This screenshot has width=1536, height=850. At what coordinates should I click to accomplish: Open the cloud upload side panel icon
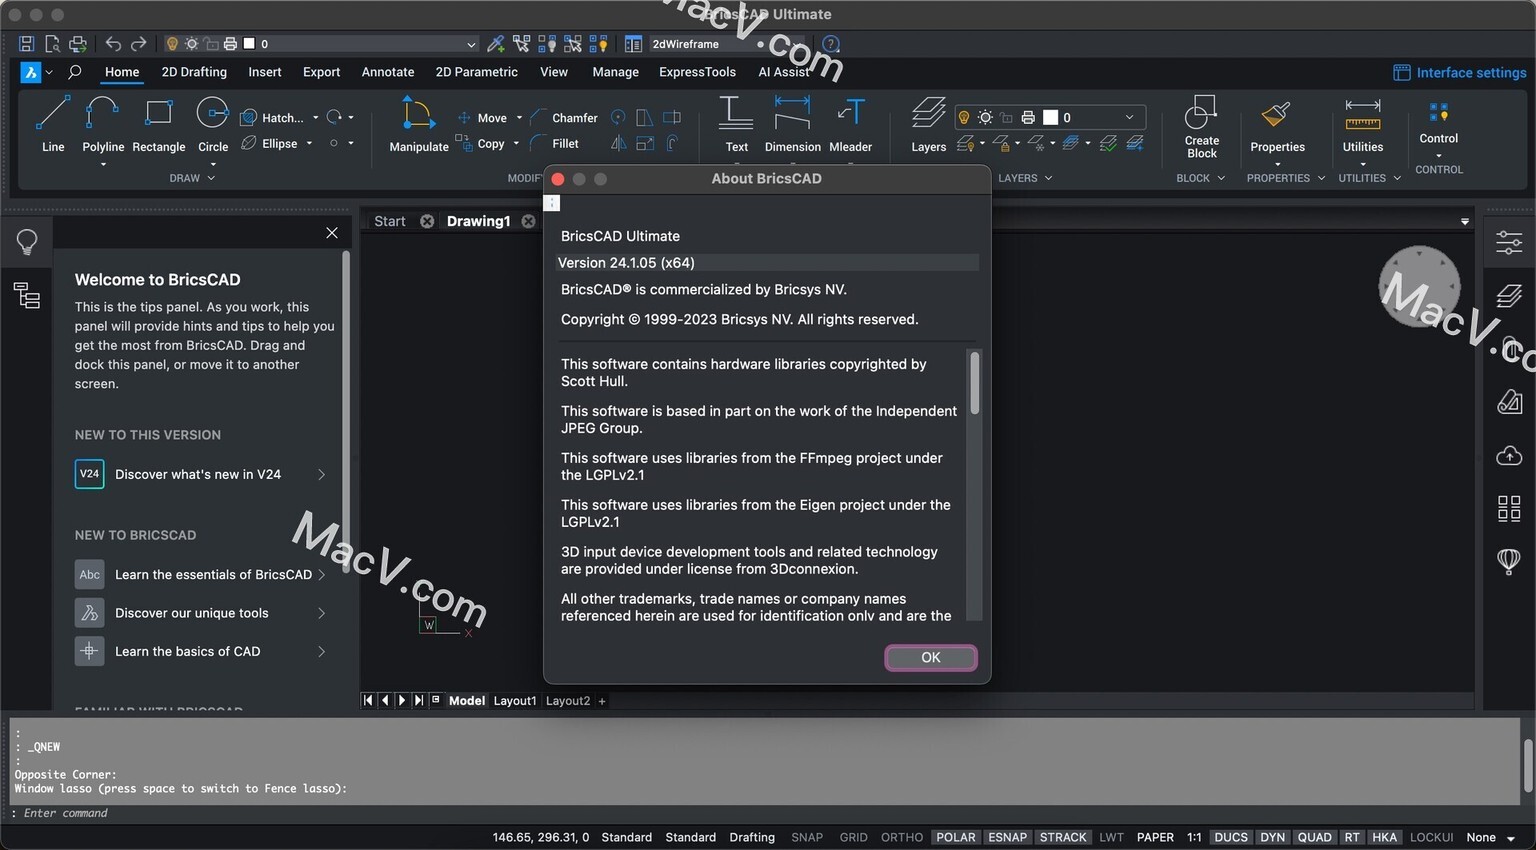(x=1509, y=456)
